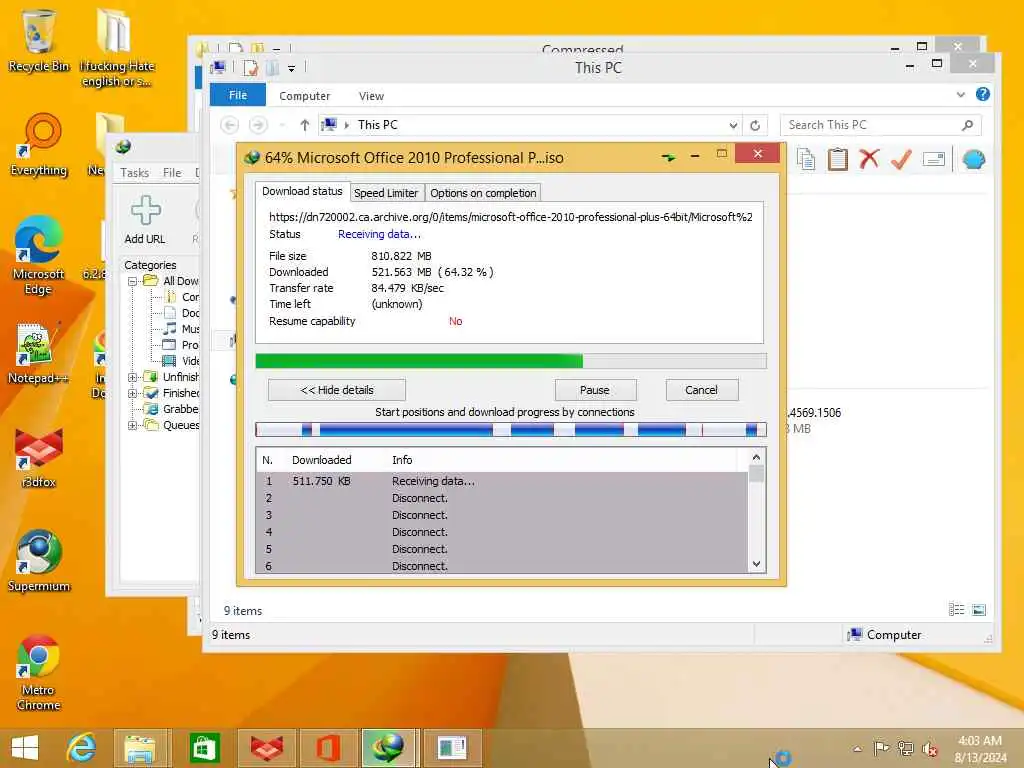The image size is (1024, 768).
Task: Select the Metro Chrome desktop icon
Action: pyautogui.click(x=39, y=673)
